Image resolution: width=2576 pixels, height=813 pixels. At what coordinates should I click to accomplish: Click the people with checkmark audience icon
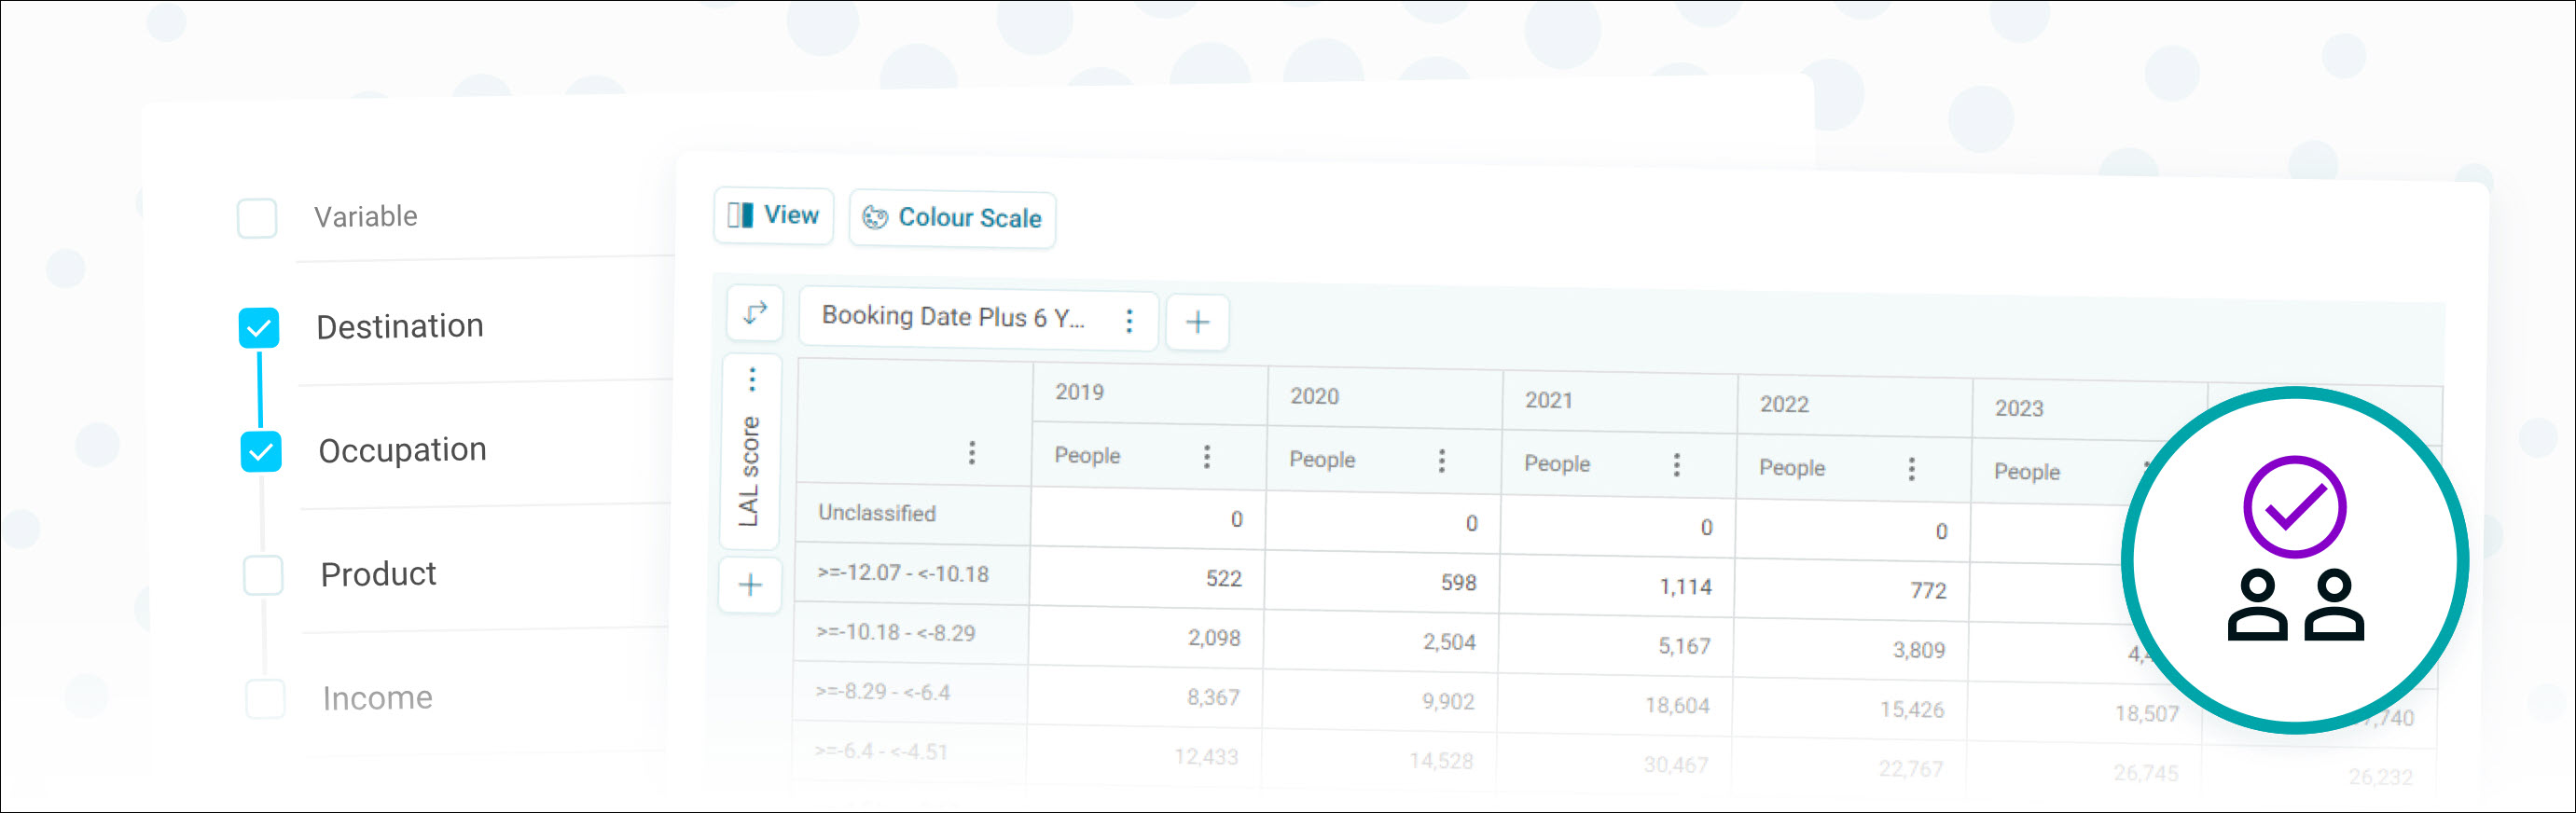tap(2294, 560)
